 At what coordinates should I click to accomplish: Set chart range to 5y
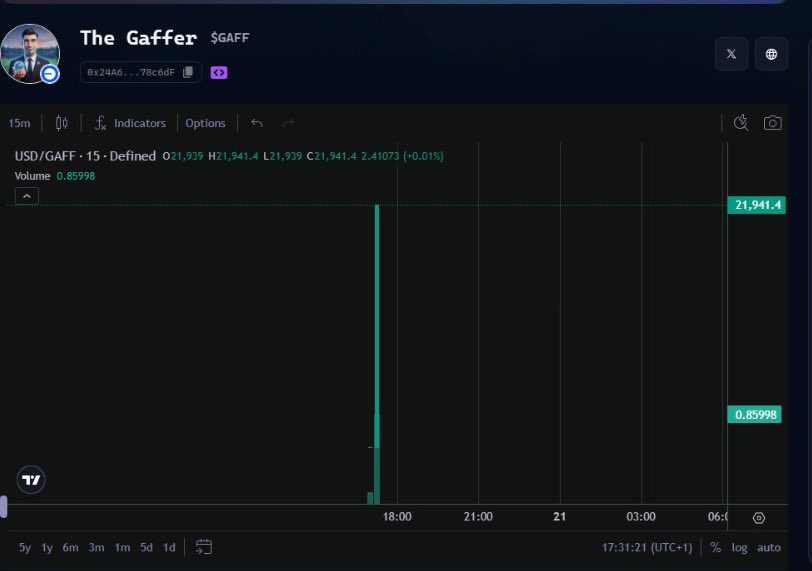click(x=25, y=548)
